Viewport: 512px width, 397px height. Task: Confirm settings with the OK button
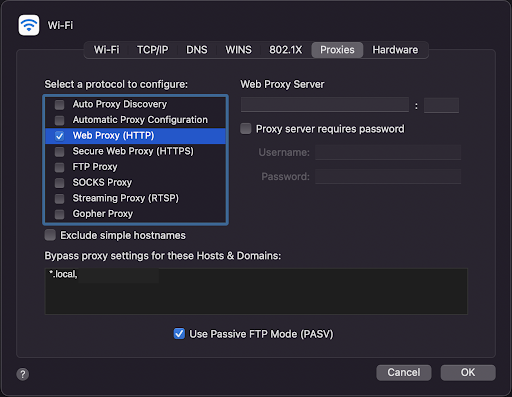click(x=468, y=372)
